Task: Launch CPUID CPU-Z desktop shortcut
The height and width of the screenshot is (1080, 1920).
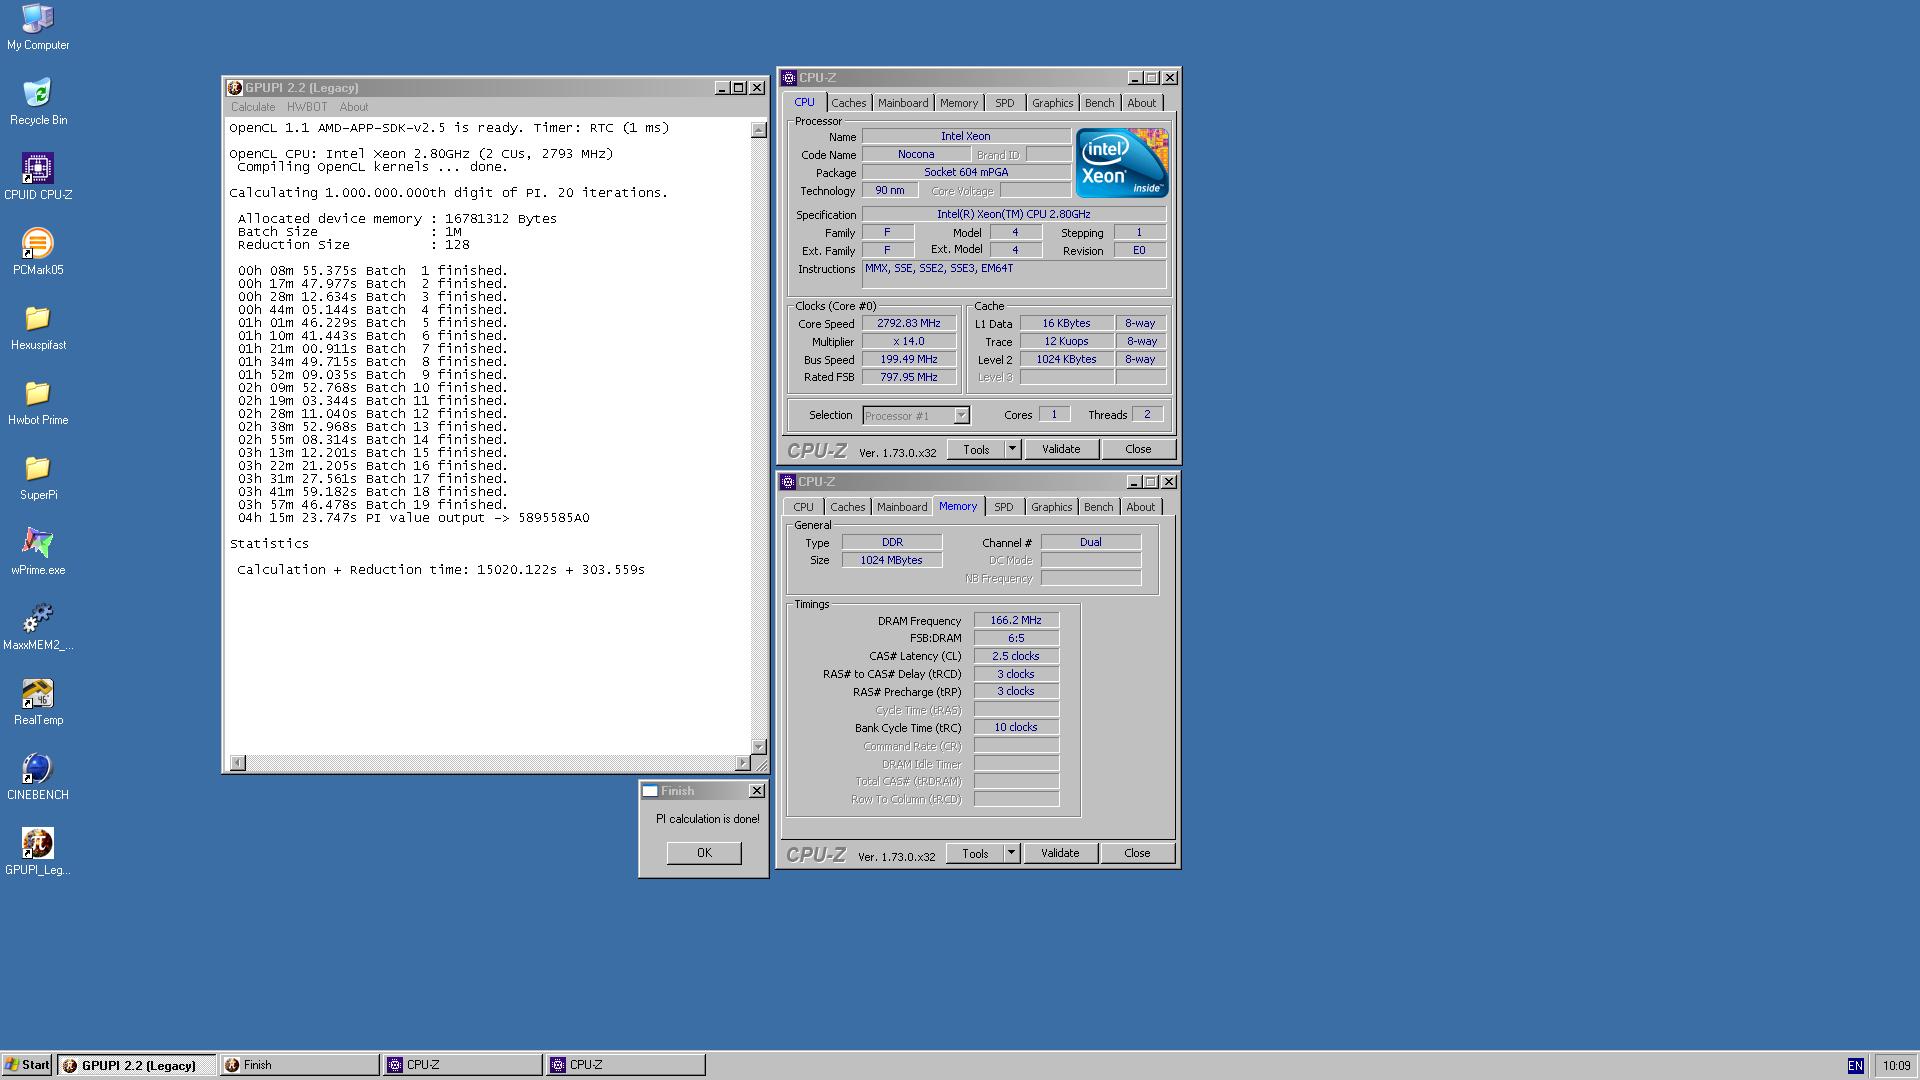Action: [x=38, y=176]
